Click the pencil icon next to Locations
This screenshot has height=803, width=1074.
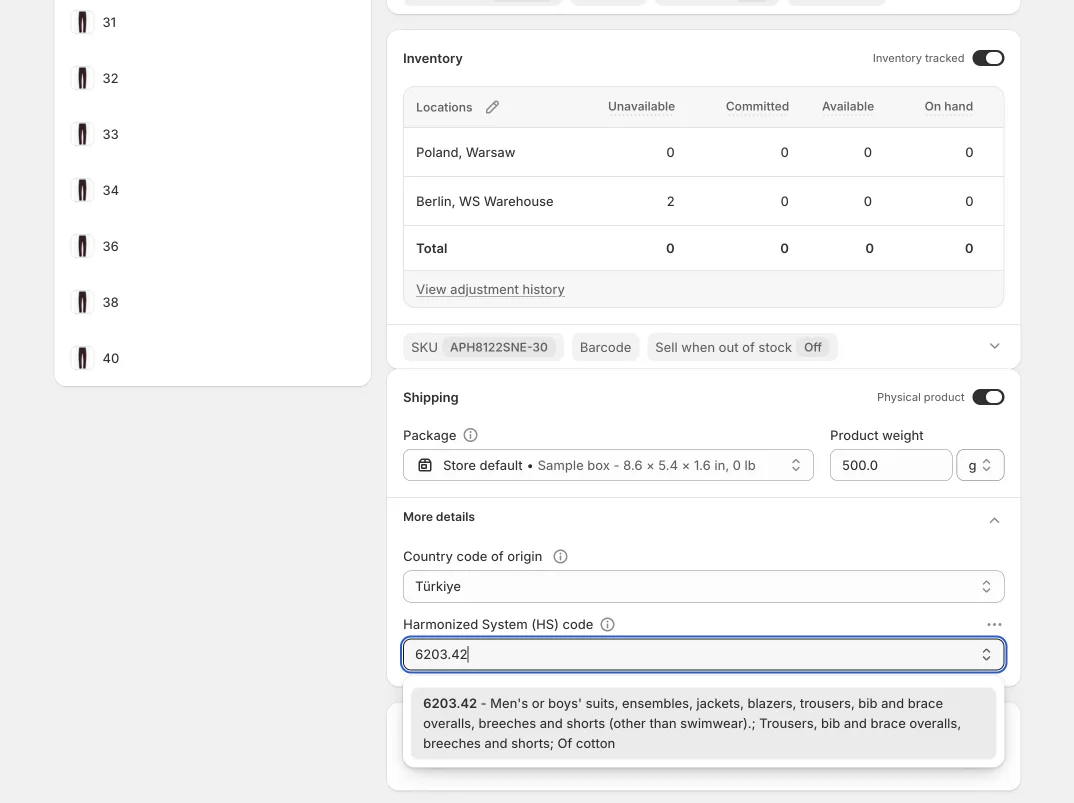pos(492,107)
